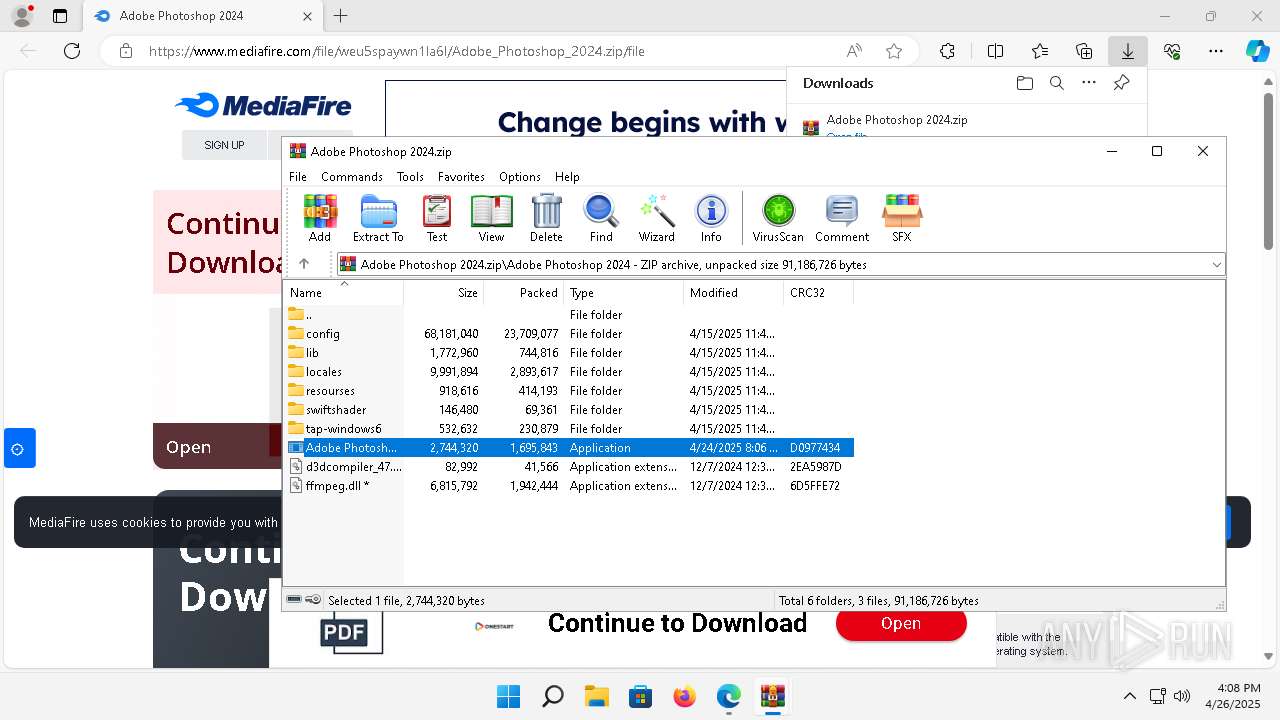The height and width of the screenshot is (720, 1280).
Task: Open Edge extensions puzzle icon
Action: pos(947,51)
